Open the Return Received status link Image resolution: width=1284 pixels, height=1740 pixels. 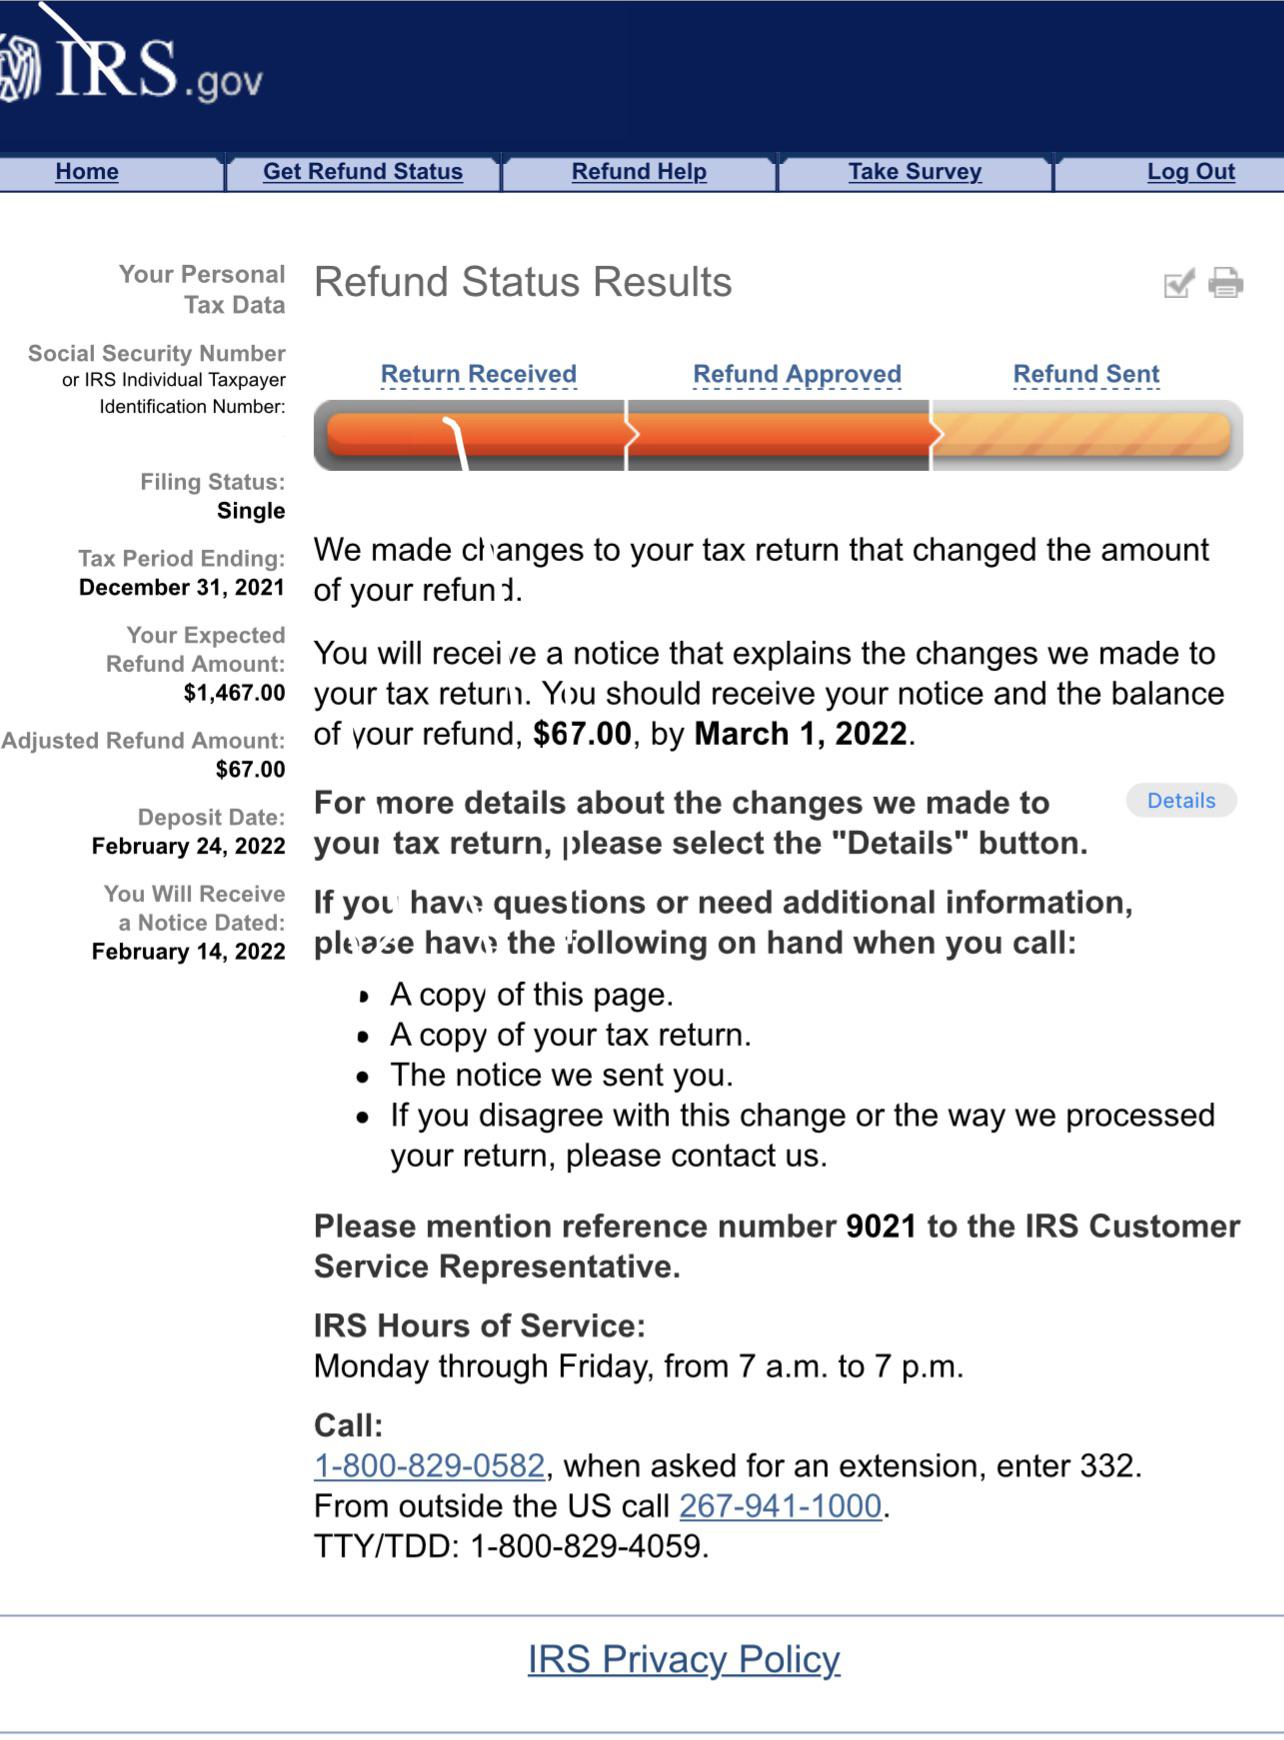click(477, 373)
